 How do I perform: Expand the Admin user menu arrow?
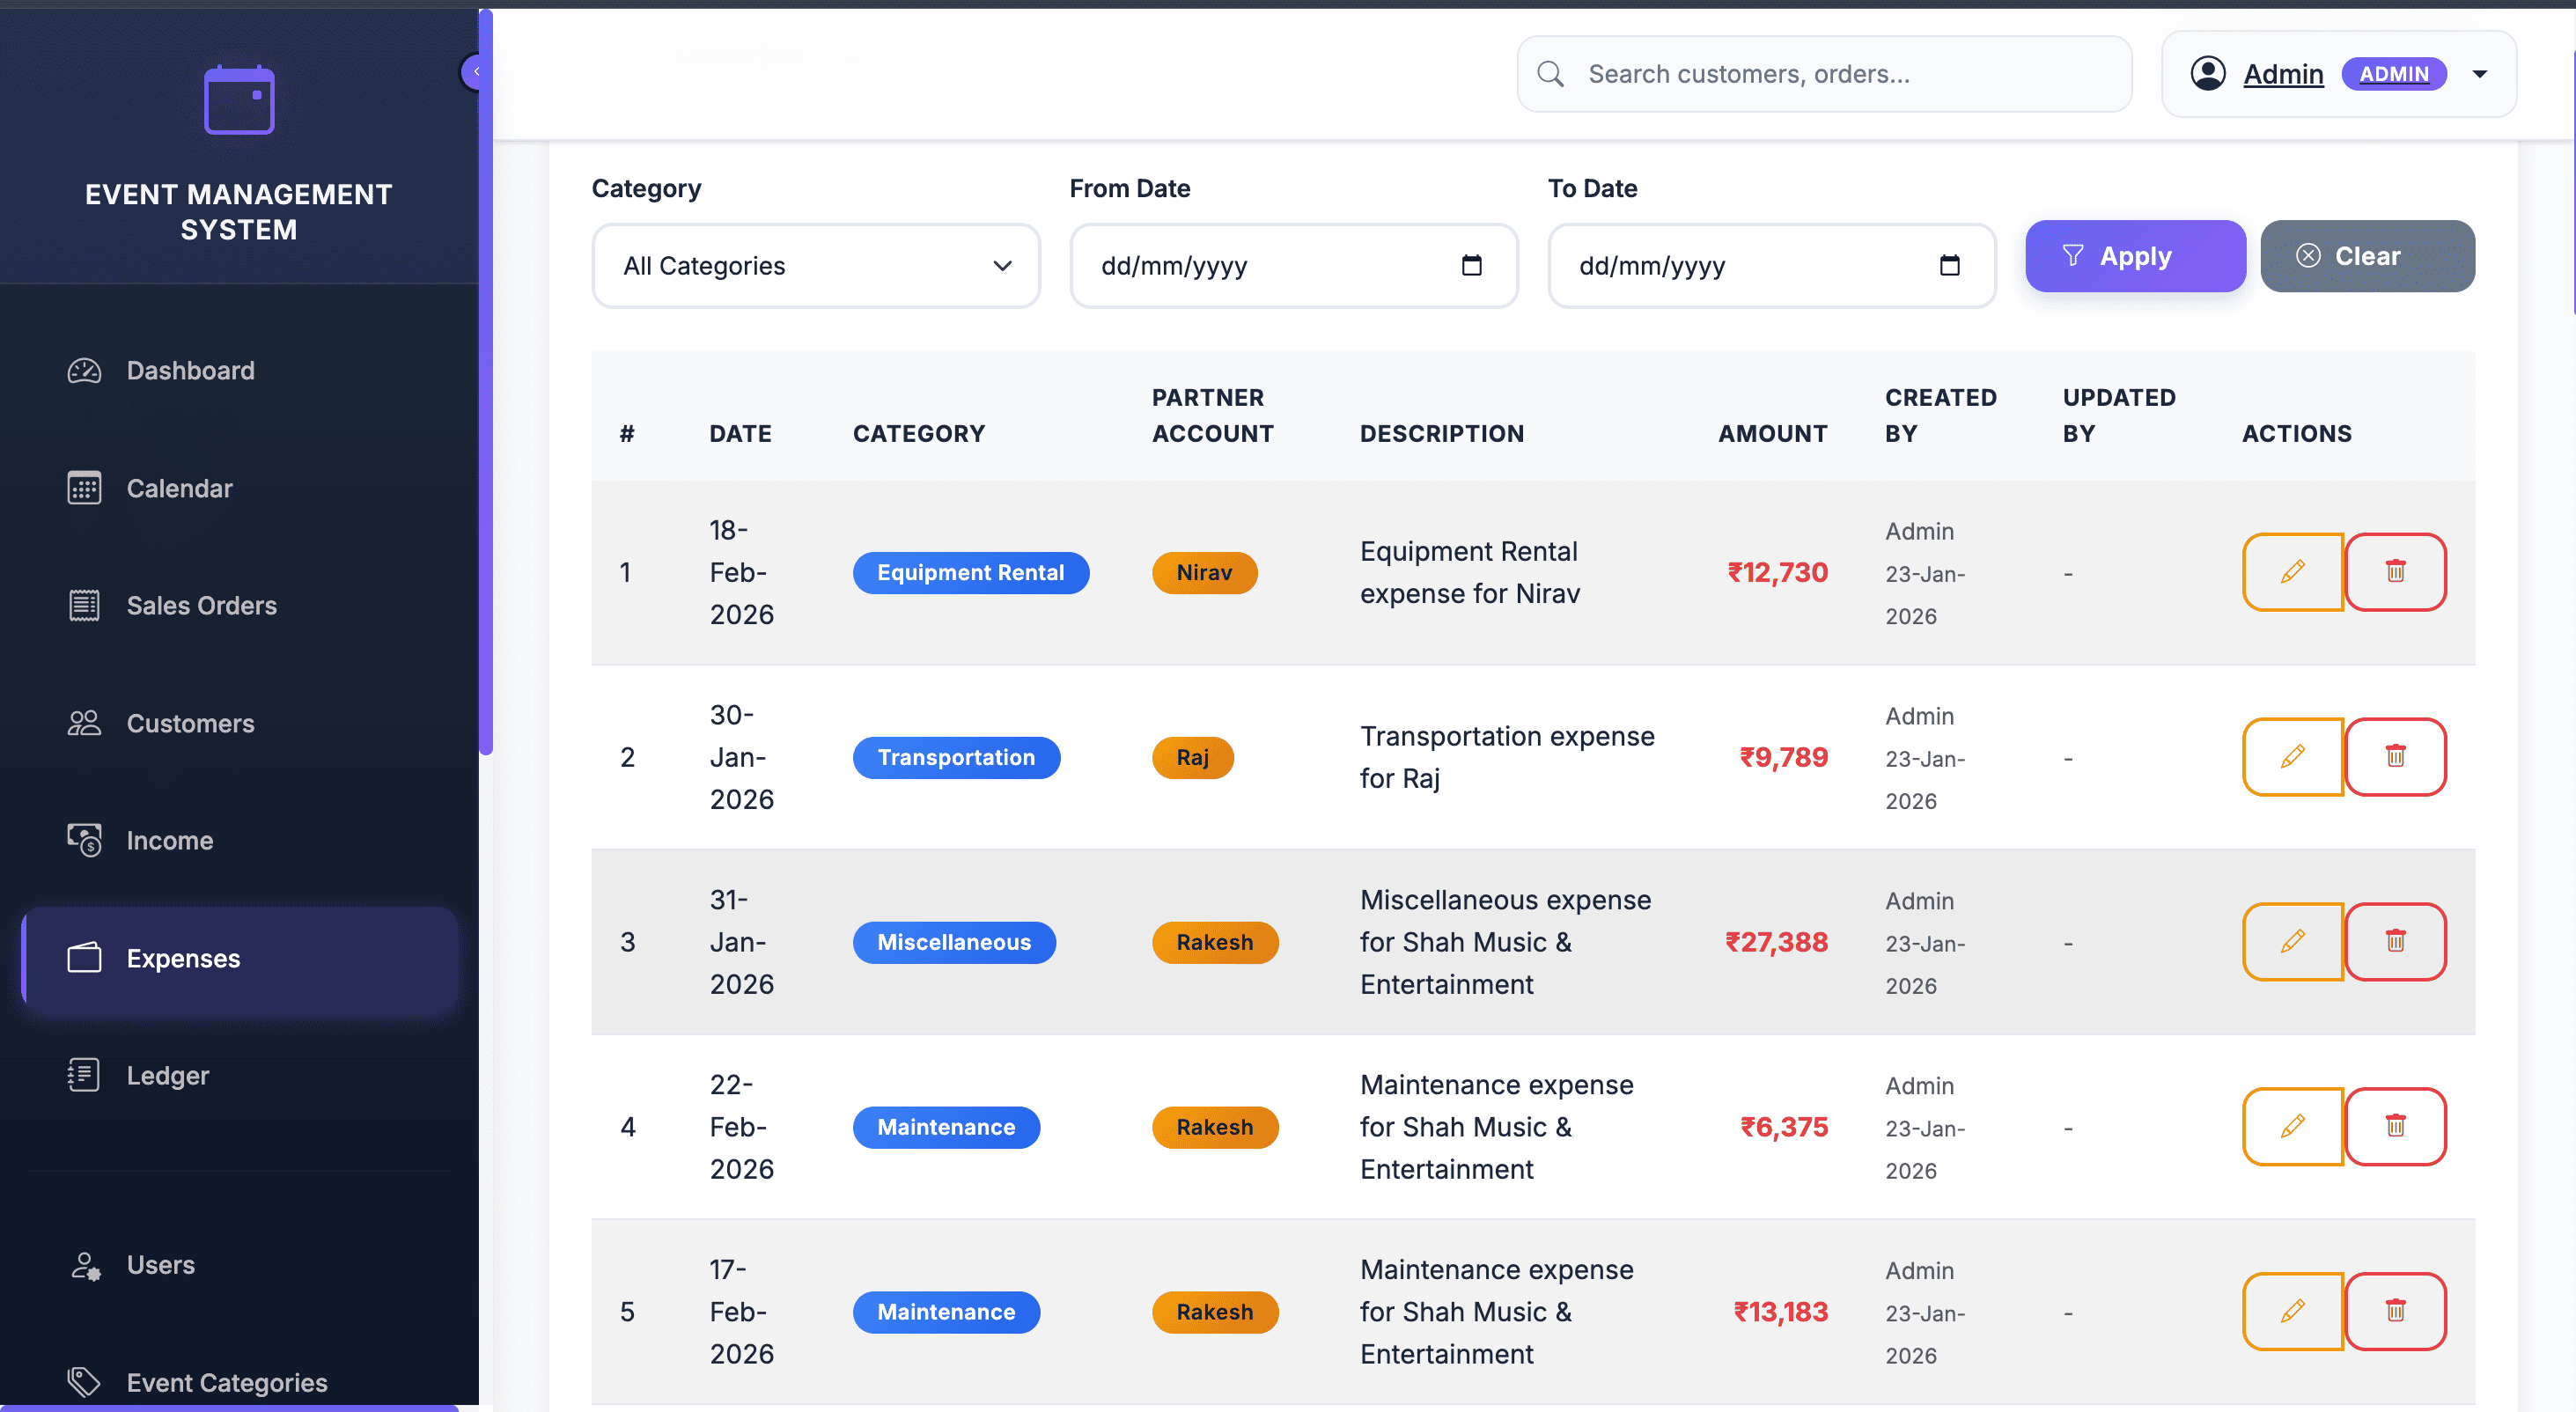click(2480, 74)
